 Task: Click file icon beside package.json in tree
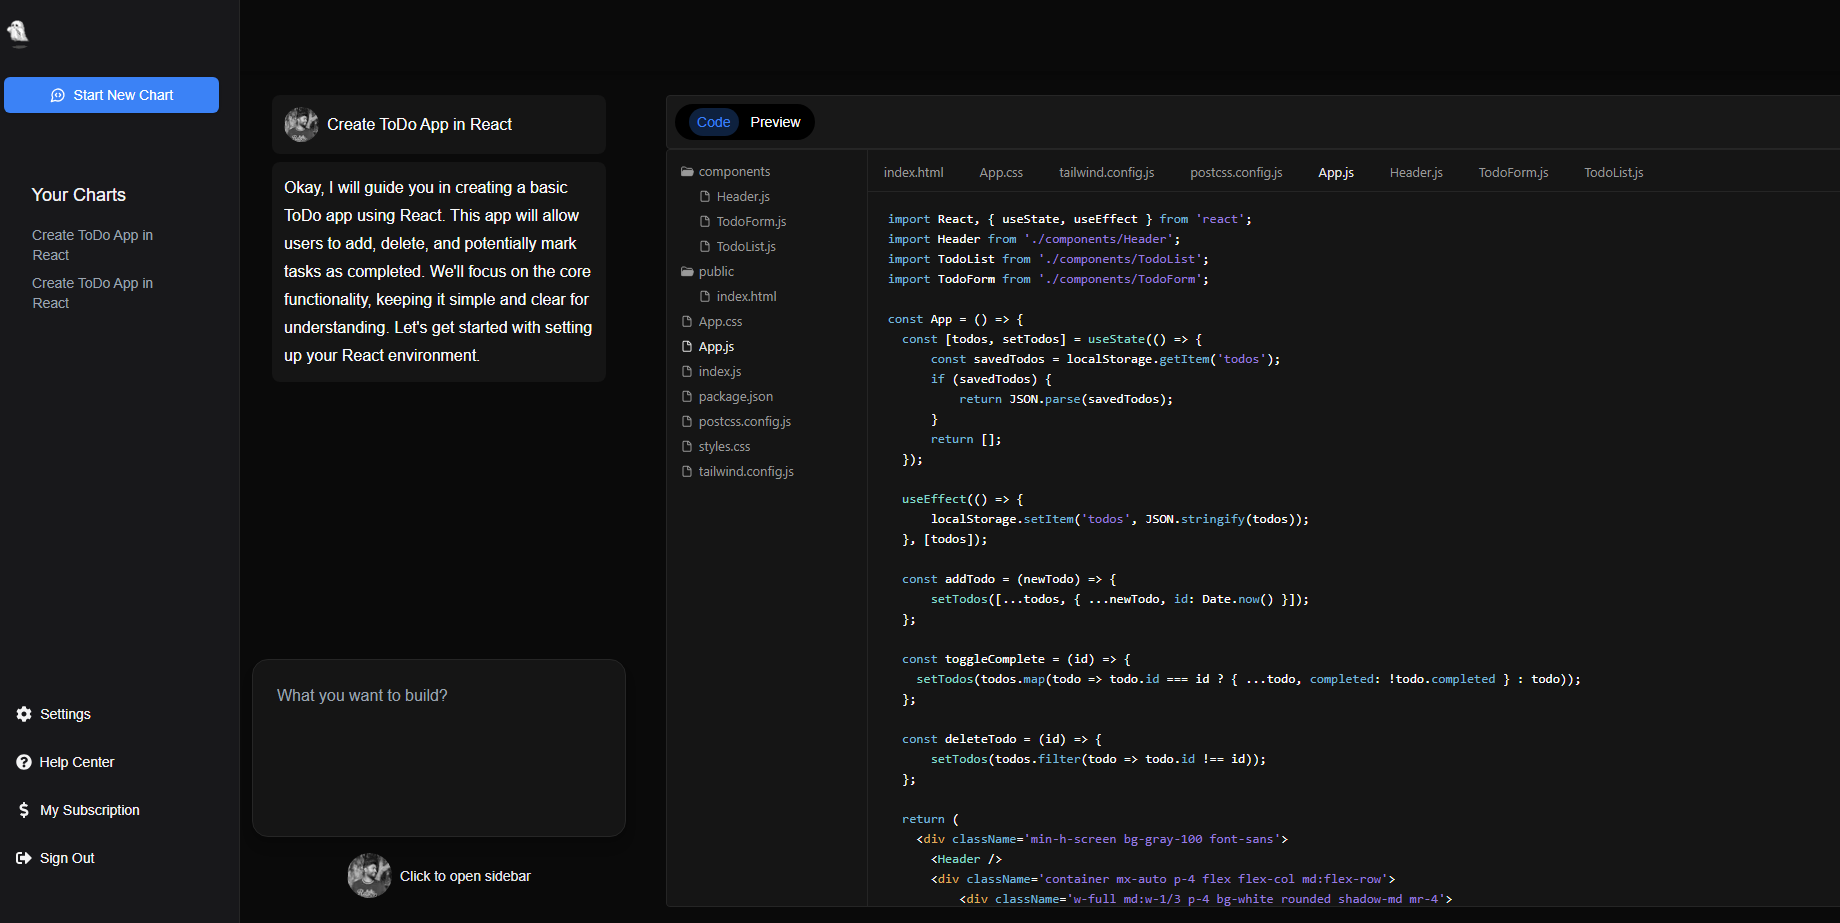click(x=687, y=397)
